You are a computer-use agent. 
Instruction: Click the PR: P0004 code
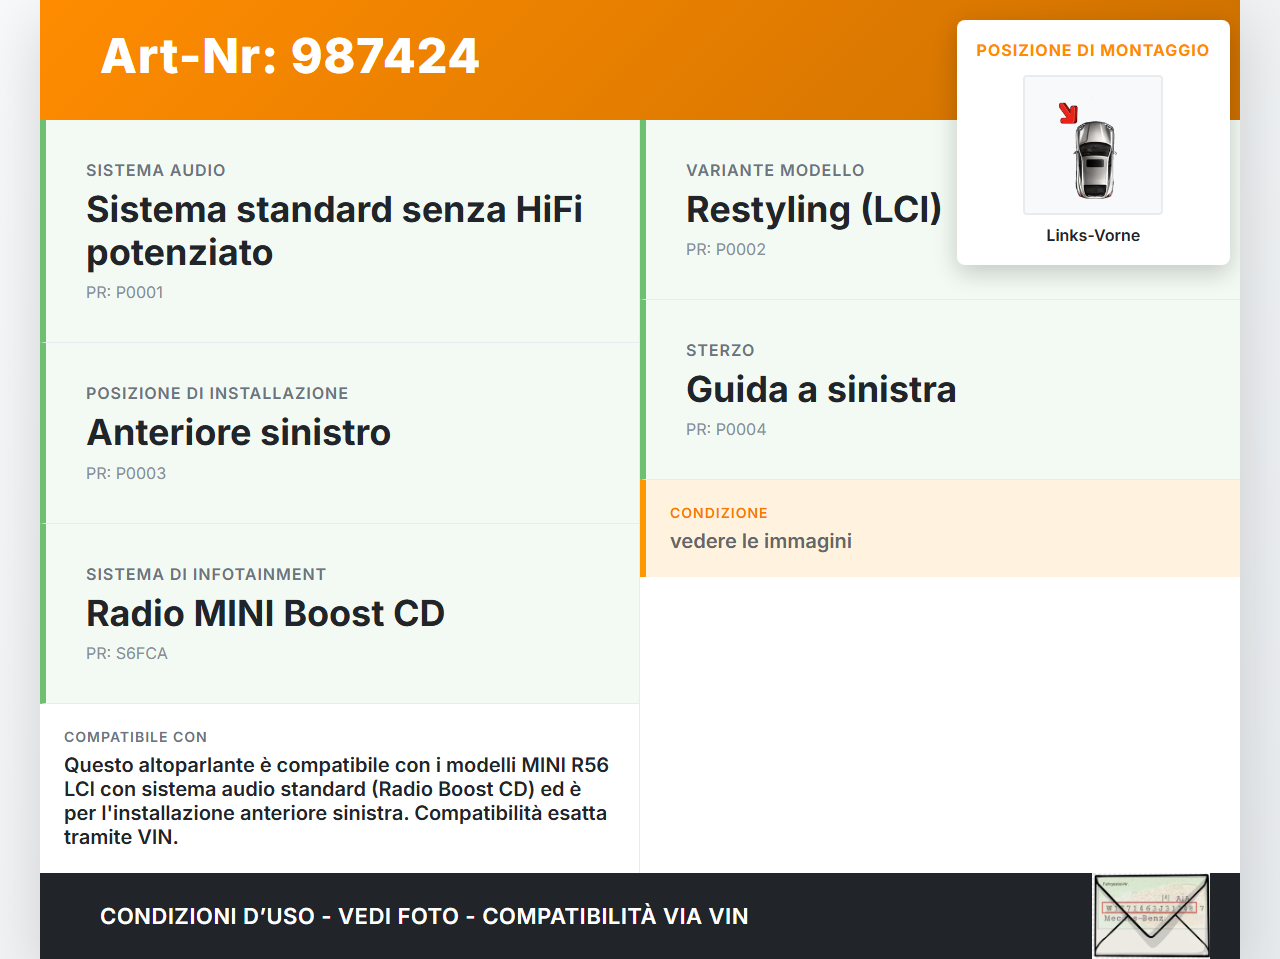[x=726, y=430]
